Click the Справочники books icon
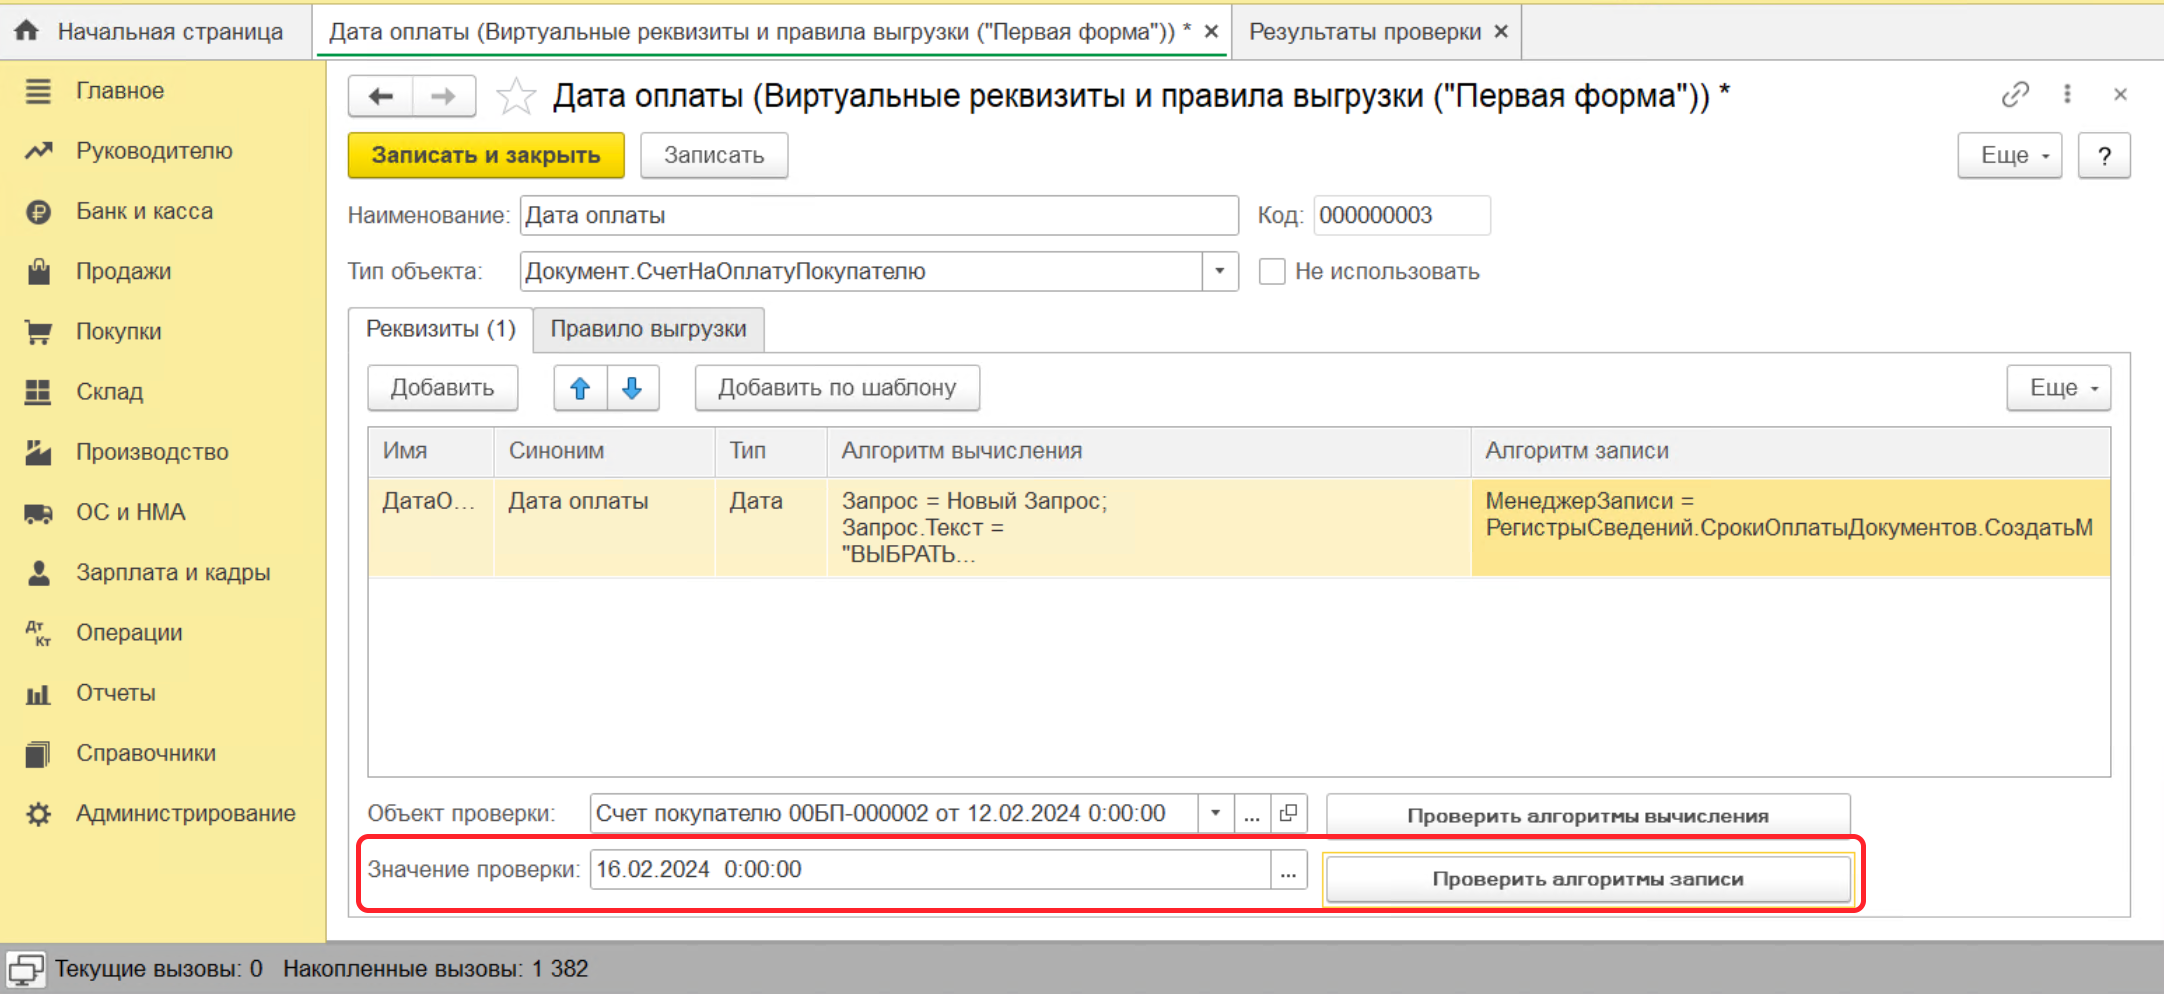The width and height of the screenshot is (2164, 994). pyautogui.click(x=38, y=753)
